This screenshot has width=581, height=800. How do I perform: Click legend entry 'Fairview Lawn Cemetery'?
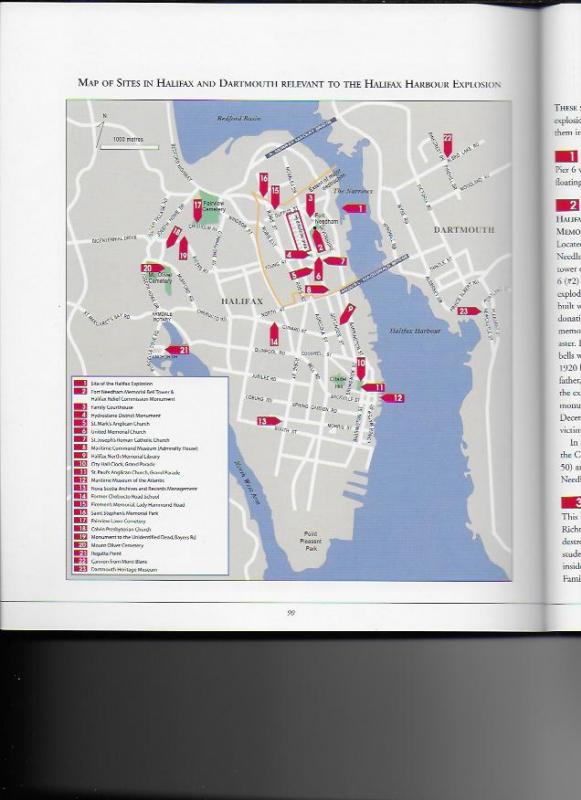110,521
